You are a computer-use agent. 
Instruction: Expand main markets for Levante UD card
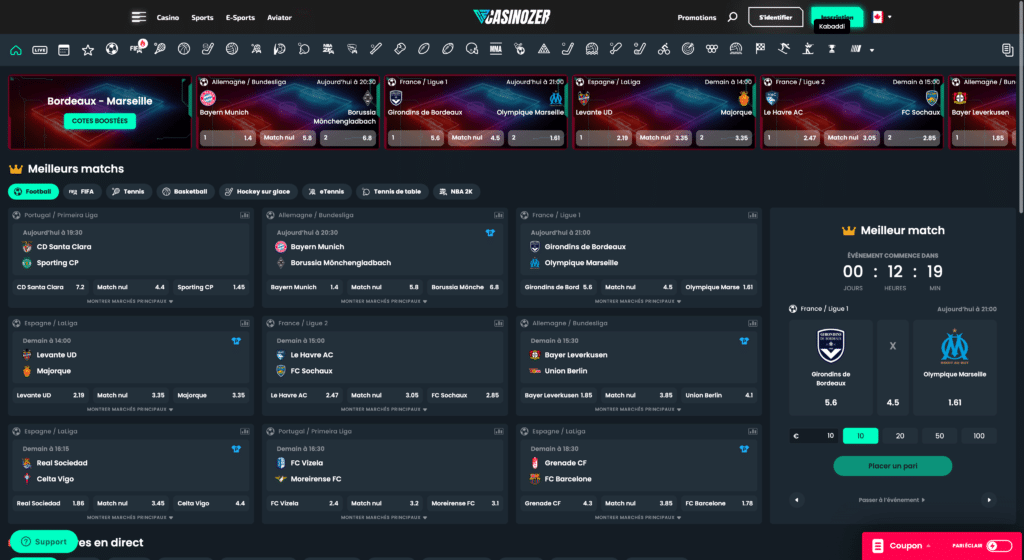click(130, 409)
